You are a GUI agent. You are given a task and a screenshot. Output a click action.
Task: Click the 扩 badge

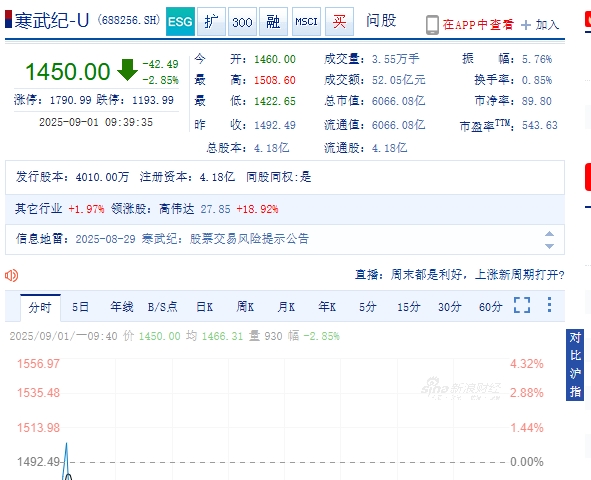[x=211, y=21]
